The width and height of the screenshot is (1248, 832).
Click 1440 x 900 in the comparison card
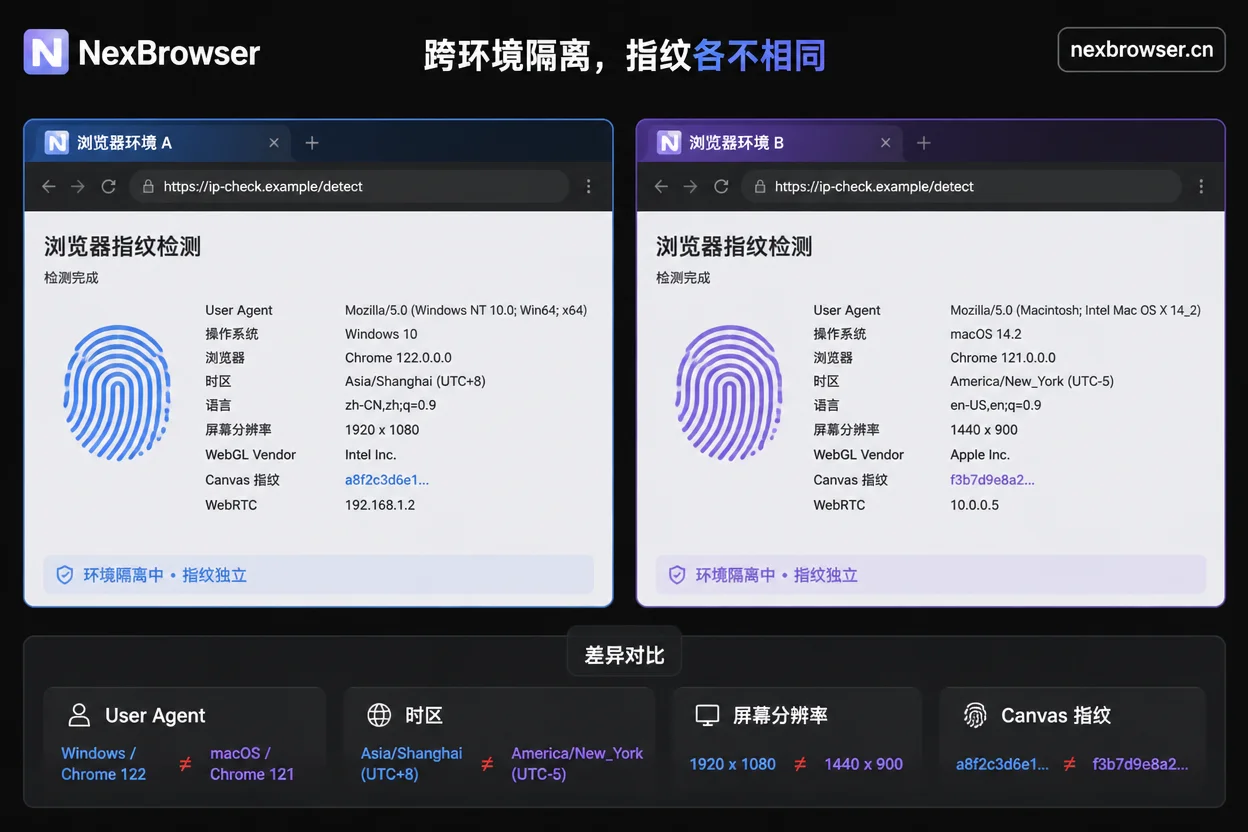864,764
